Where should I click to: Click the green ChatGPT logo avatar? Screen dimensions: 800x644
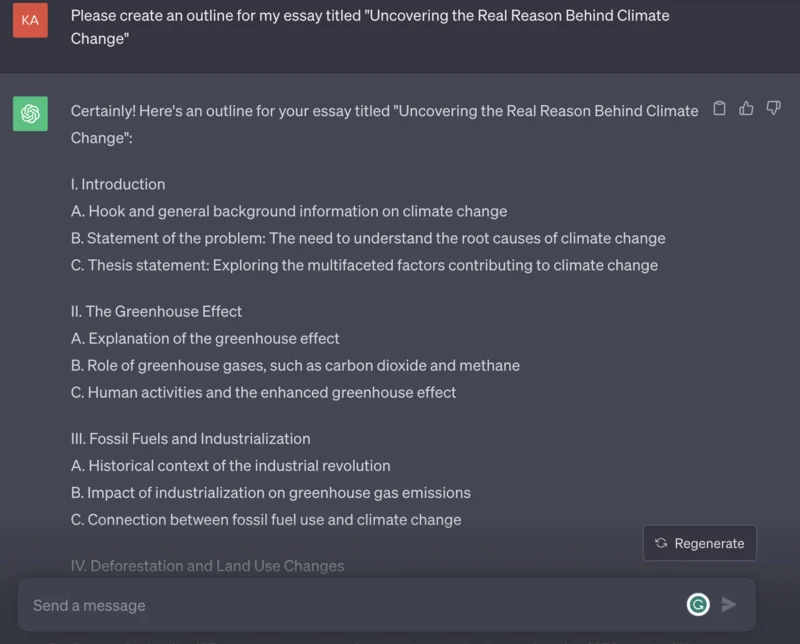point(30,113)
